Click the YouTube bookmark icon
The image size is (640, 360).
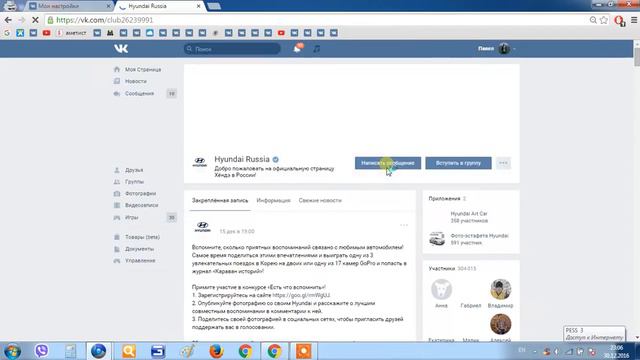click(47, 33)
